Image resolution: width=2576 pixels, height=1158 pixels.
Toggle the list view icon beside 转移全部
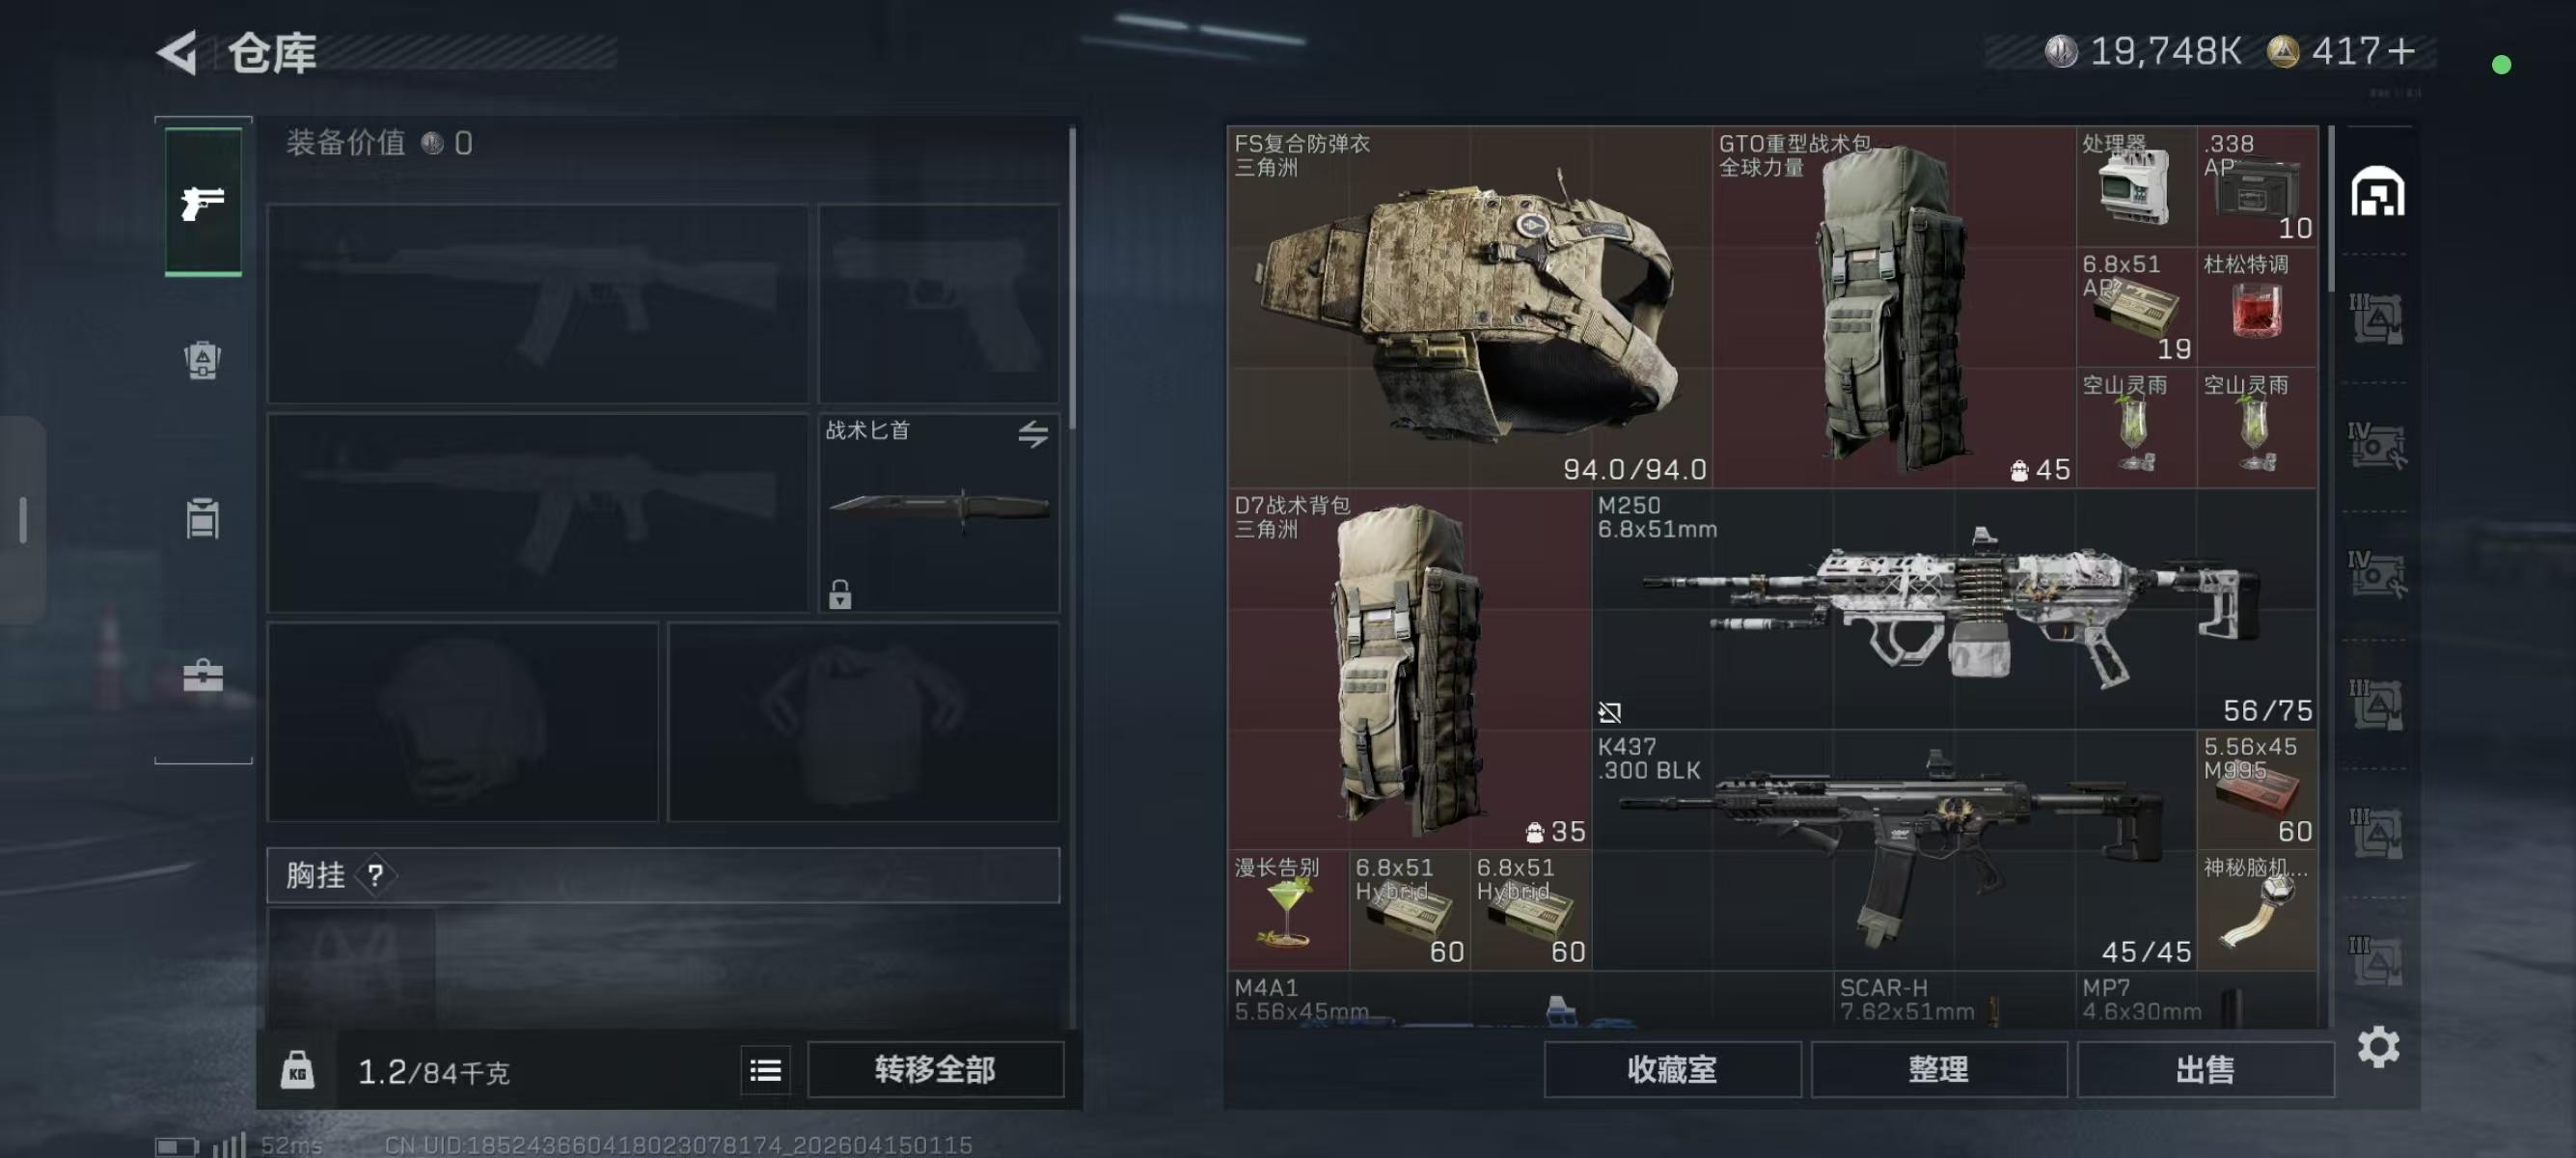pos(765,1070)
